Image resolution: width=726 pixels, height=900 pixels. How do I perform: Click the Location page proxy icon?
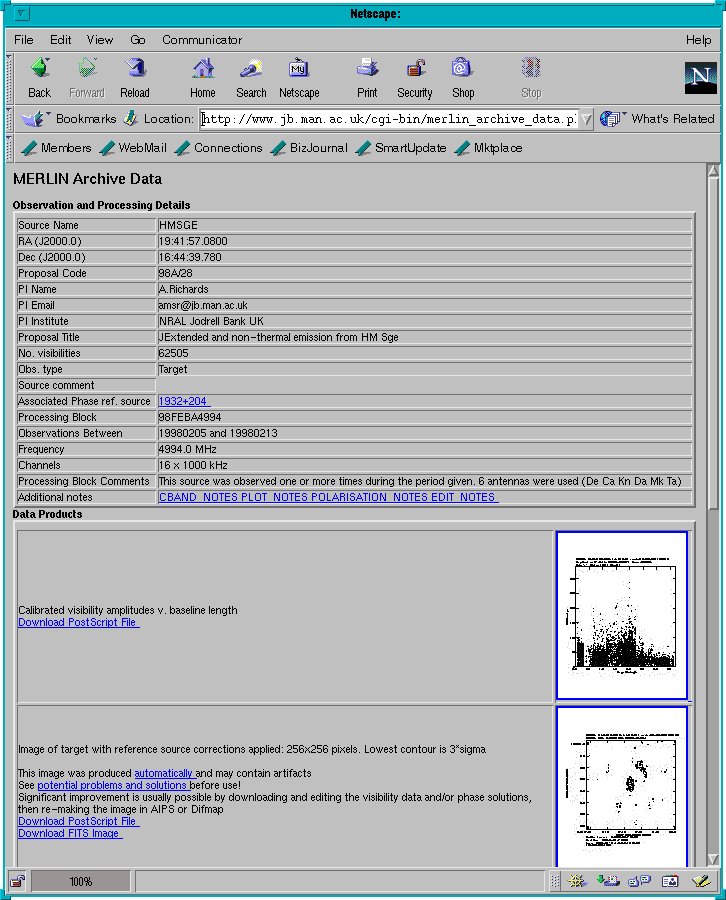[131, 118]
